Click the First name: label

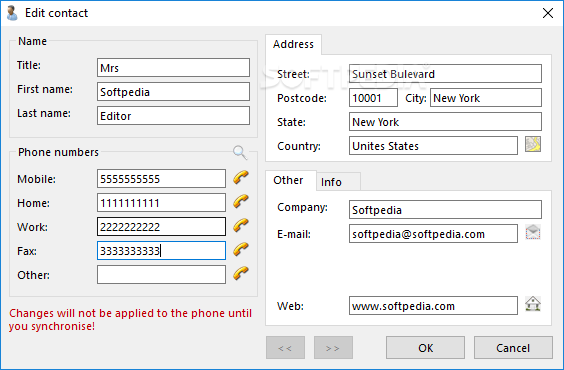point(45,89)
